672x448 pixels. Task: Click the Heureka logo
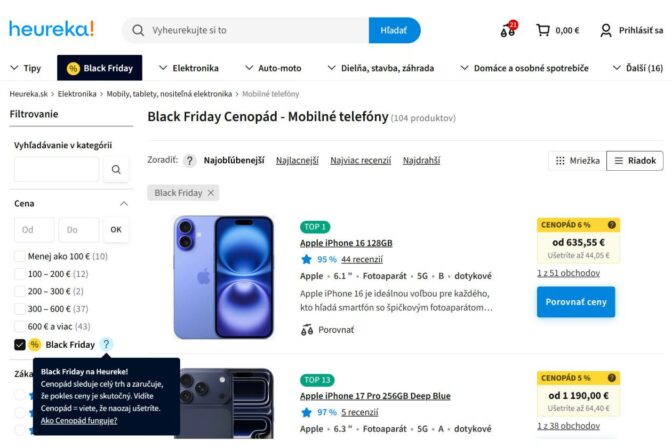(52, 29)
